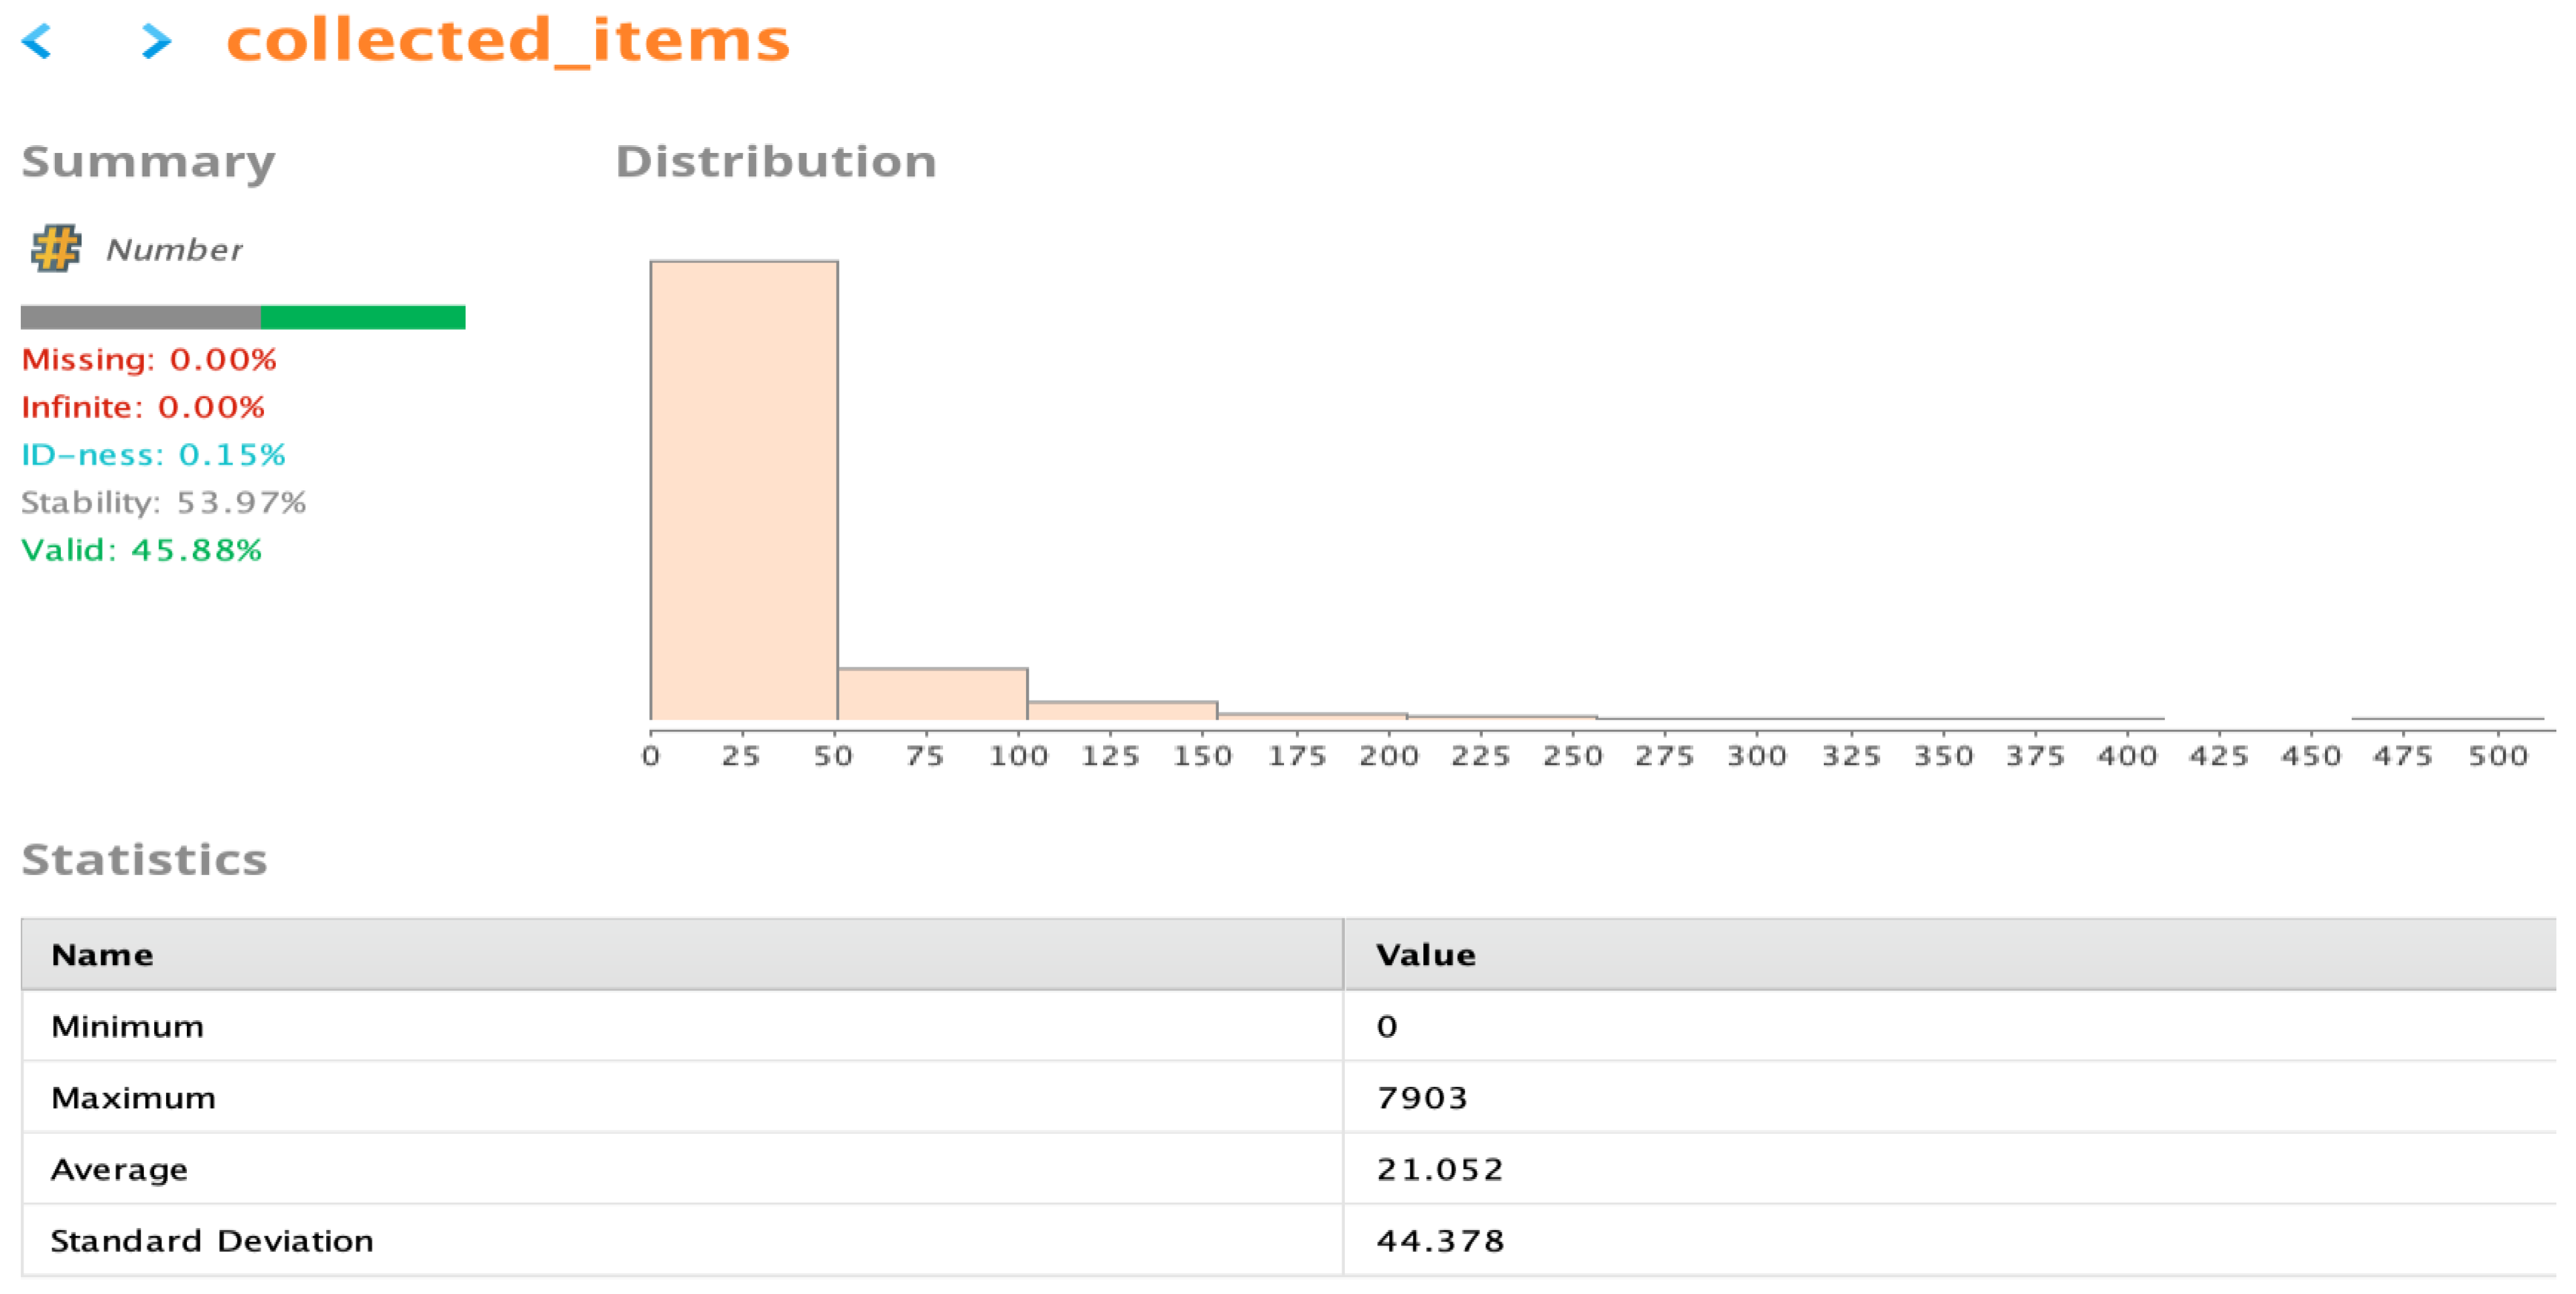Viewport: 2576px width, 1294px height.
Task: Select the 100 to 150 histogram bar
Action: [x=1122, y=711]
